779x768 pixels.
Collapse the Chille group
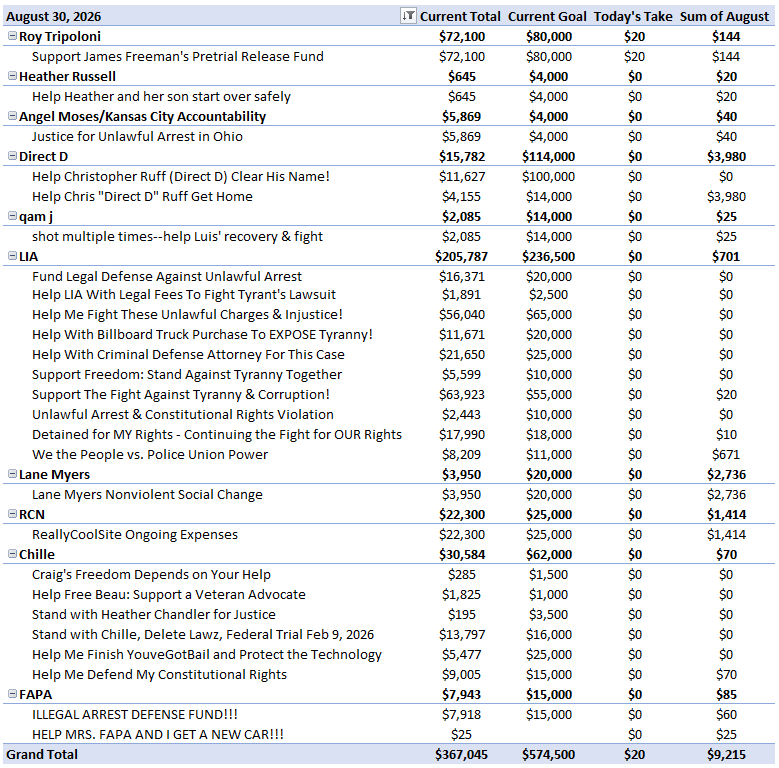[x=12, y=554]
